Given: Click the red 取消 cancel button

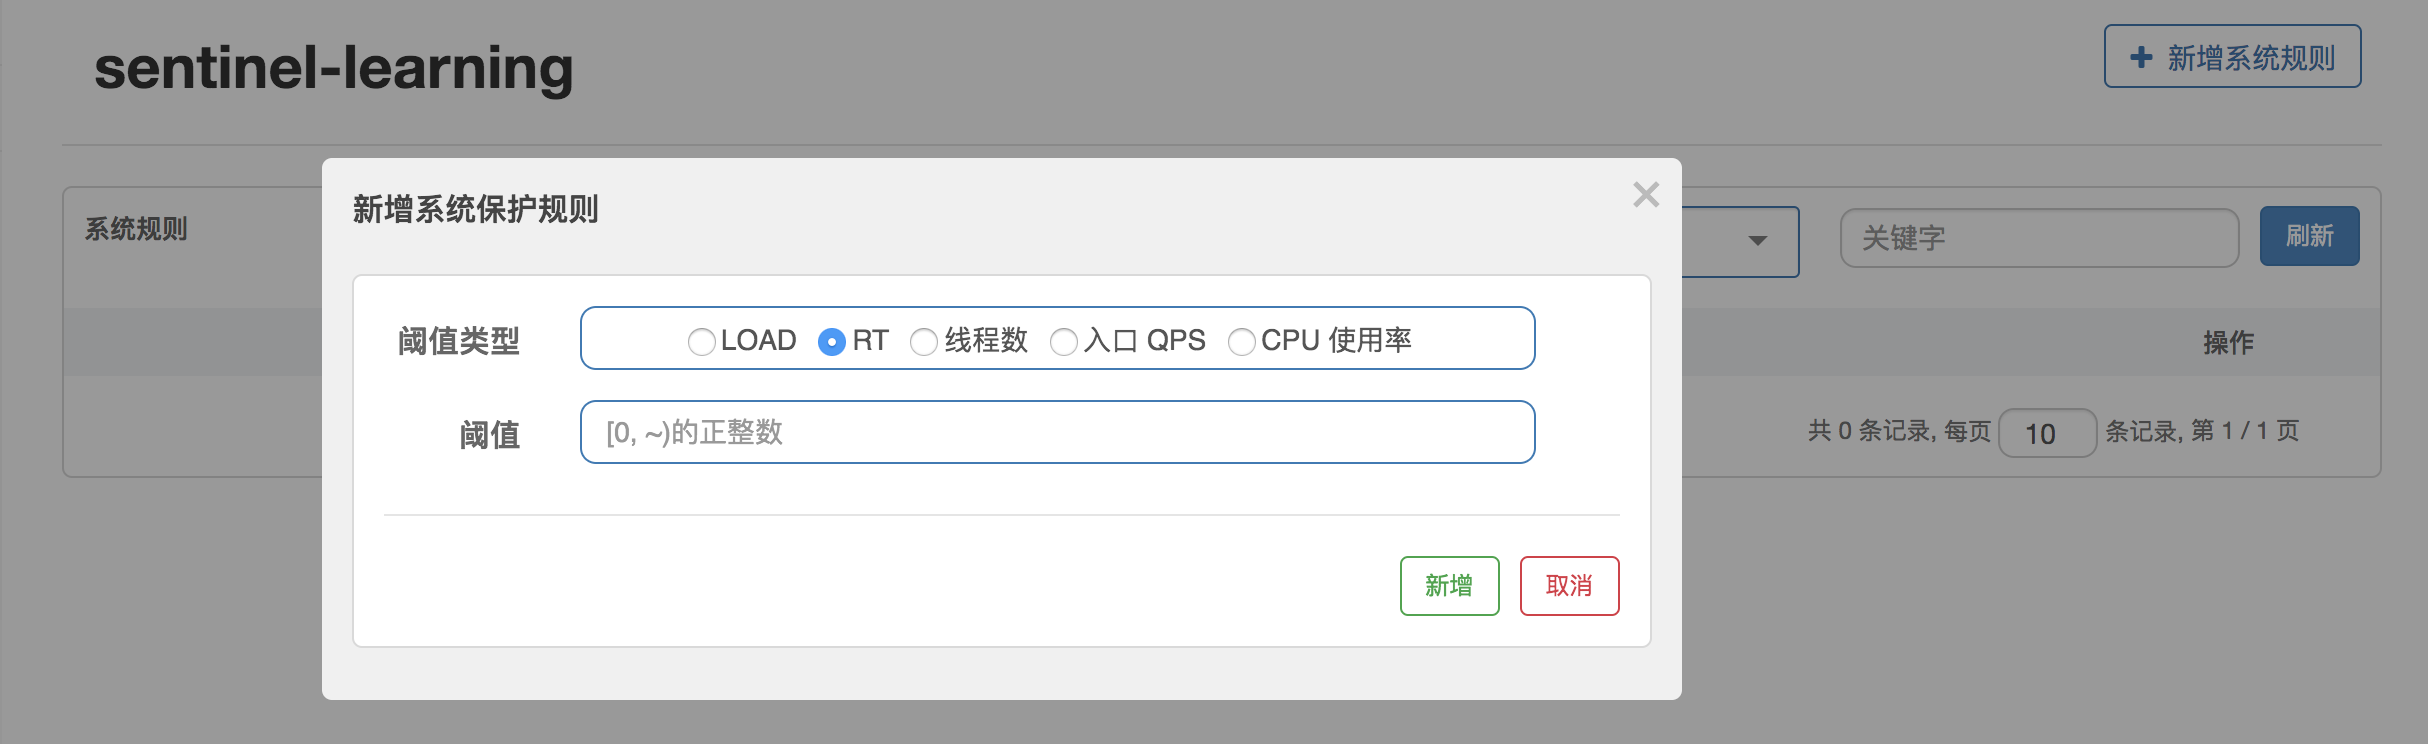Looking at the screenshot, I should [1569, 585].
